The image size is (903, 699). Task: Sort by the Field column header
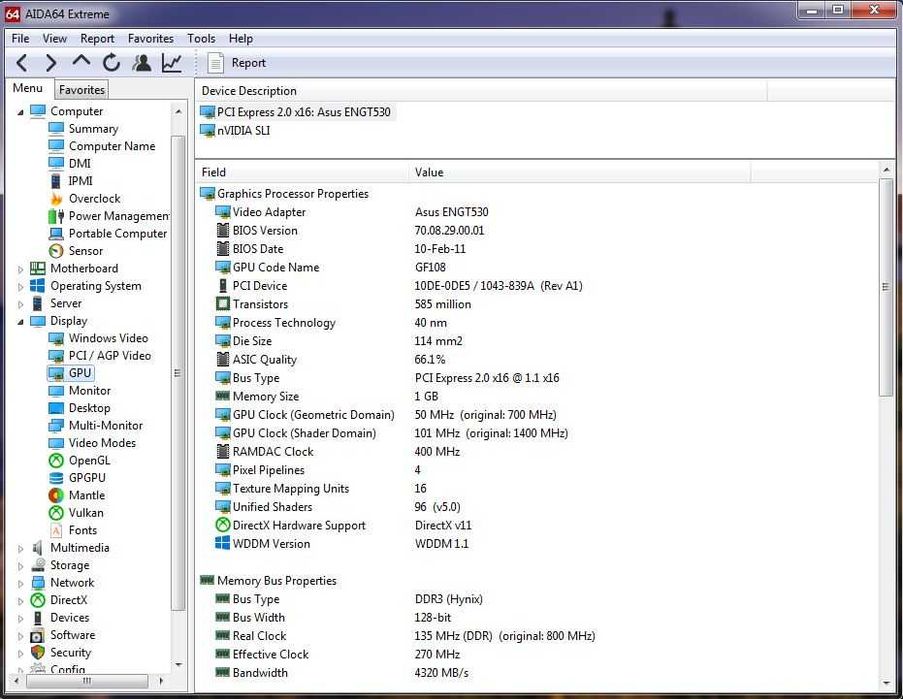click(301, 172)
